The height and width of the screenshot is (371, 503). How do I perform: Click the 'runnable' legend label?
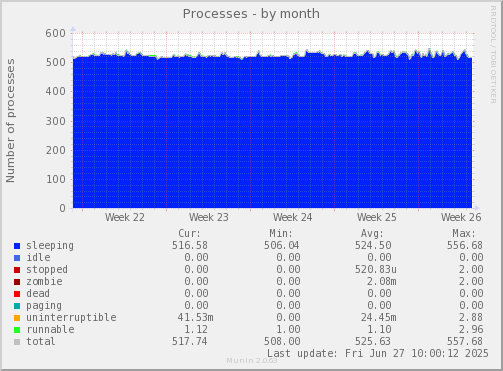coord(50,329)
